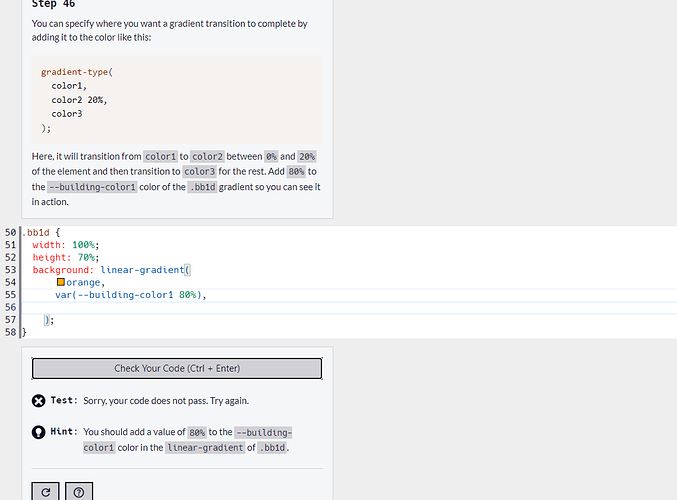Click the closing parenthesis on line 57
The height and width of the screenshot is (500, 677).
(47, 320)
